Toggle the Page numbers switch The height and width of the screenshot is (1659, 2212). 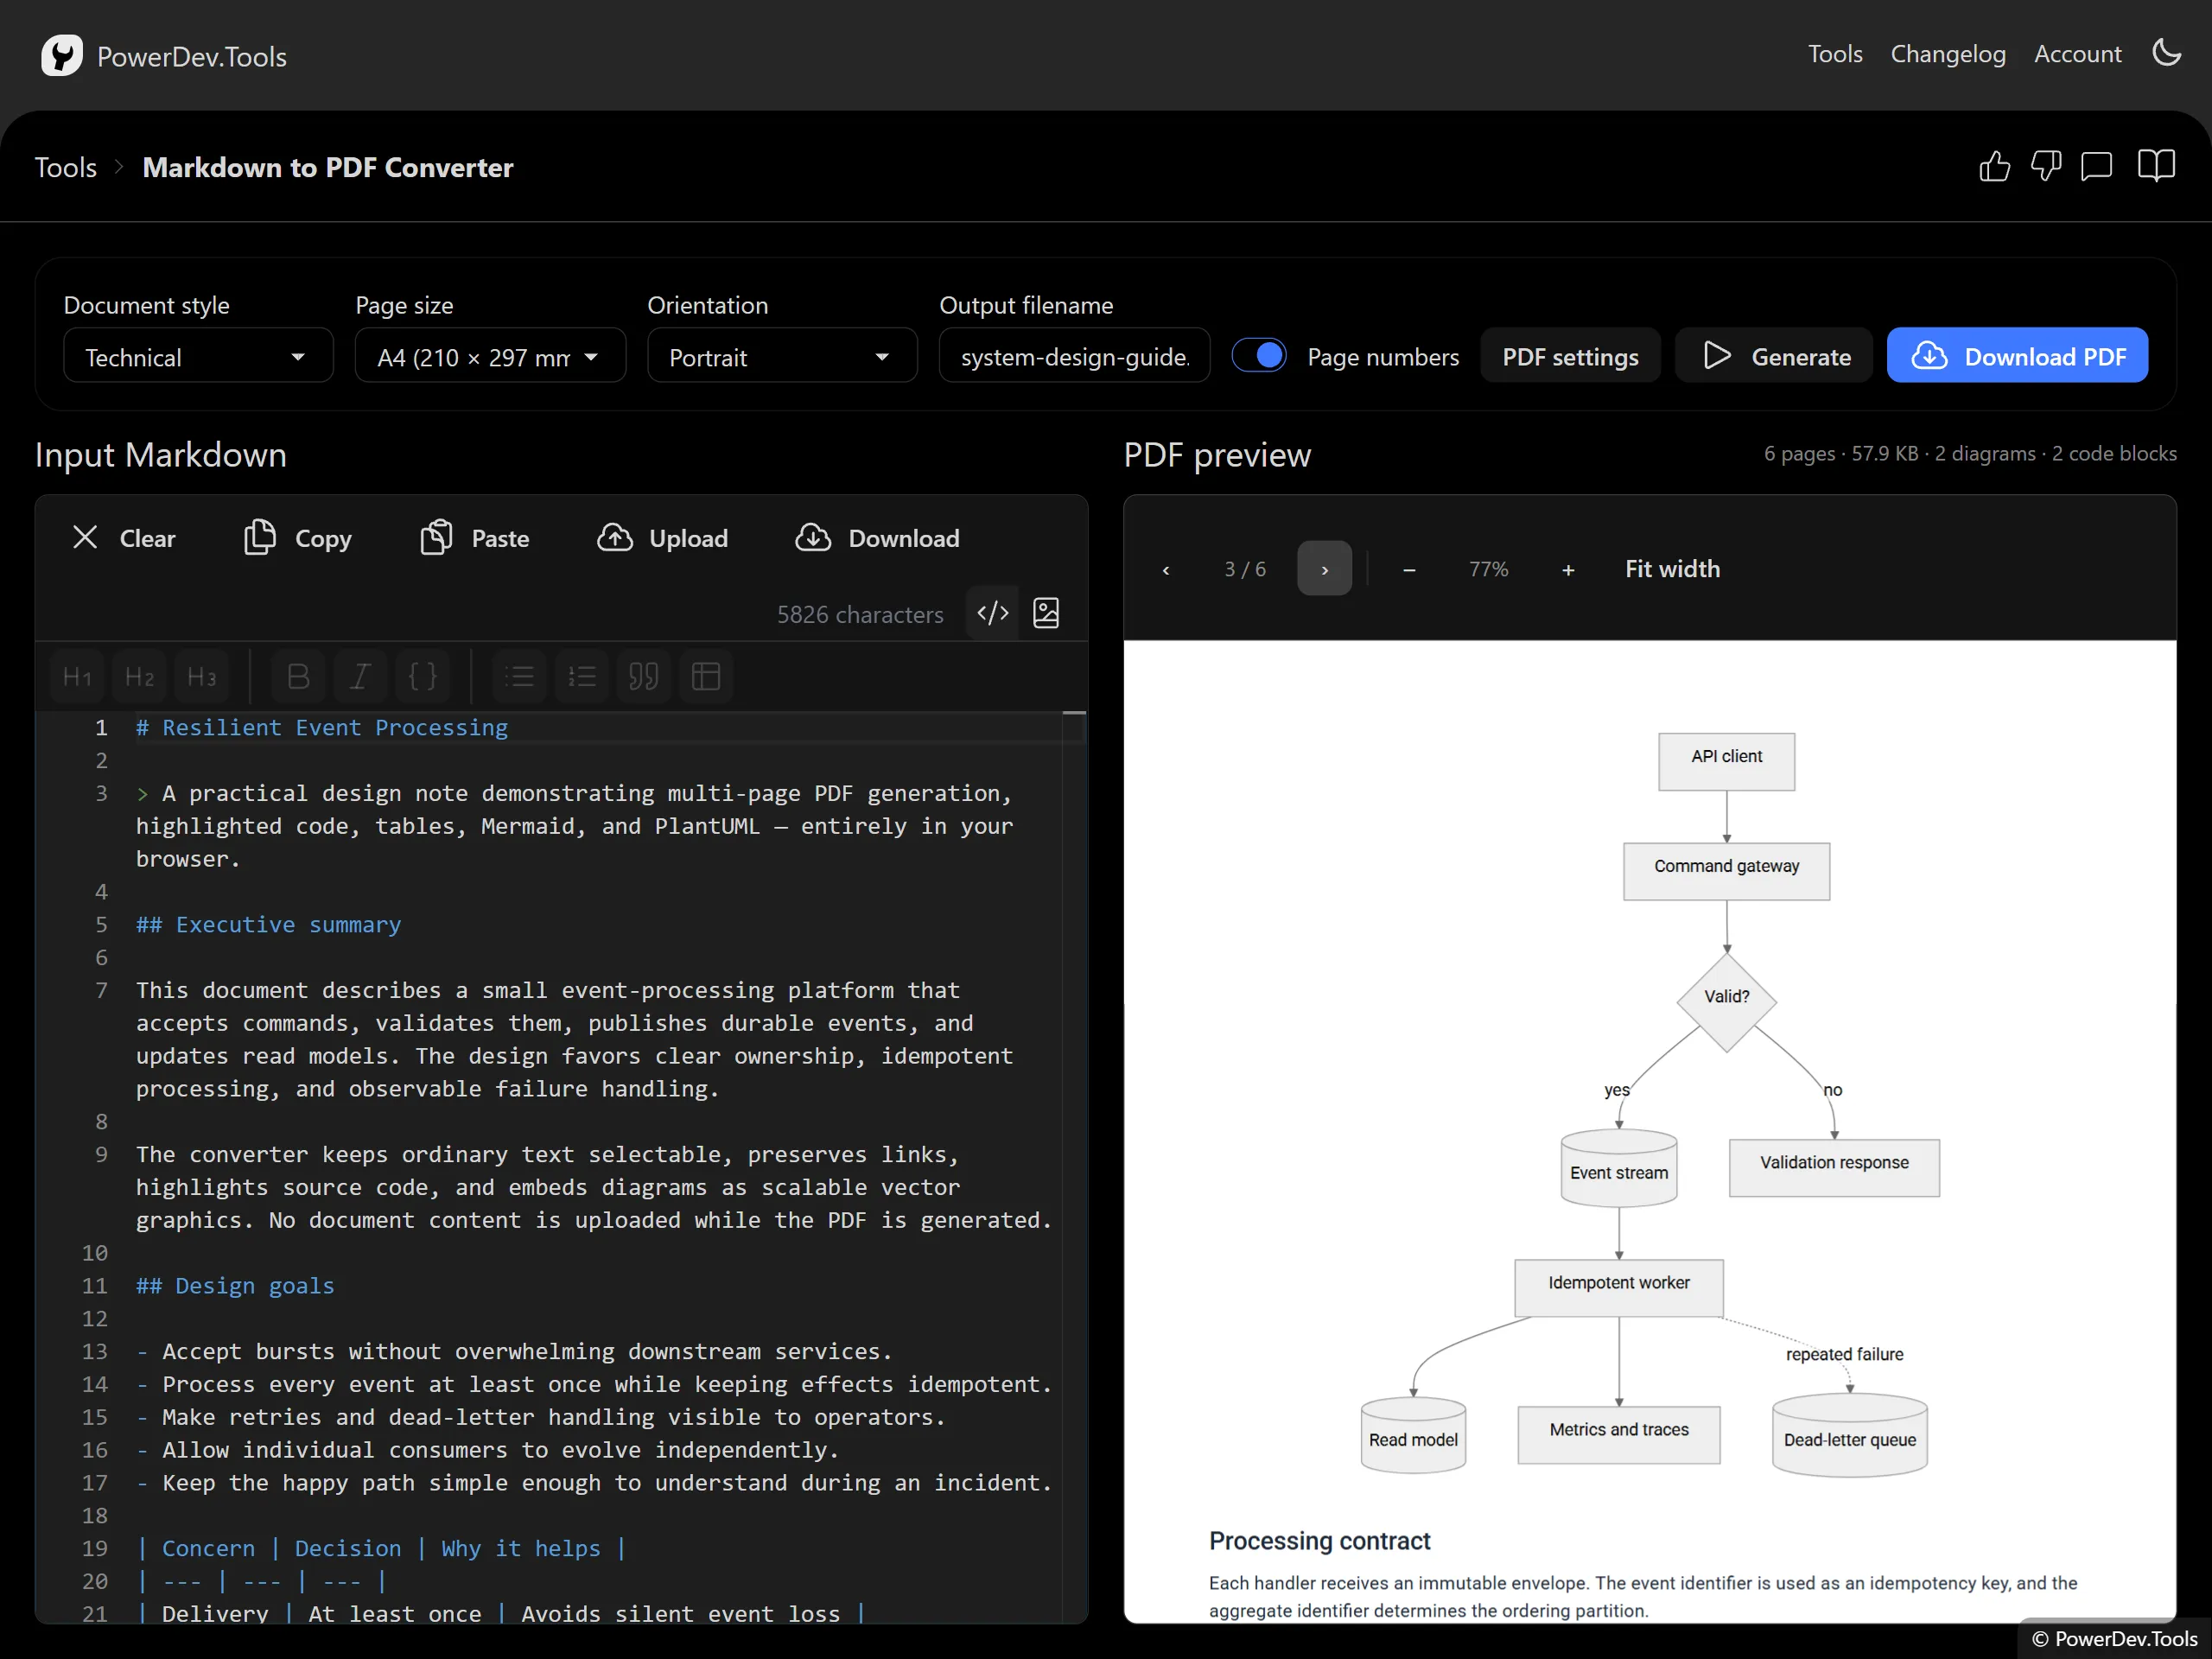(x=1258, y=356)
